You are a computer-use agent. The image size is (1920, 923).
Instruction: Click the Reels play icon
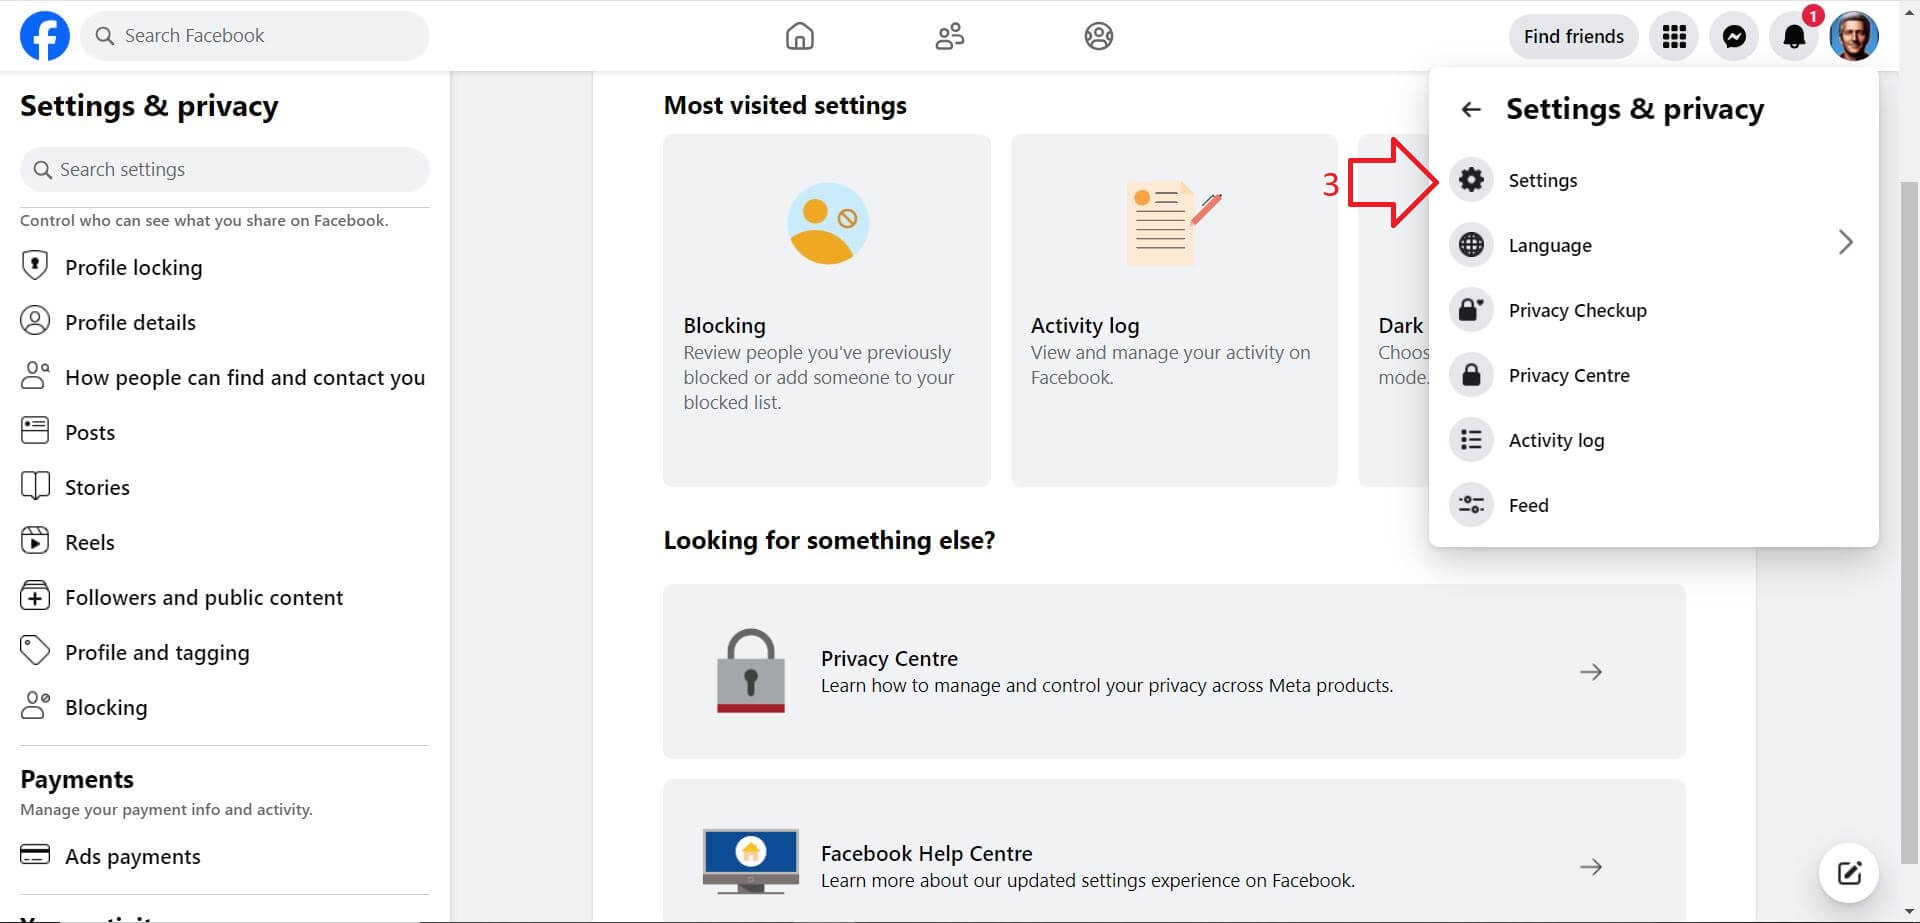[x=35, y=541]
